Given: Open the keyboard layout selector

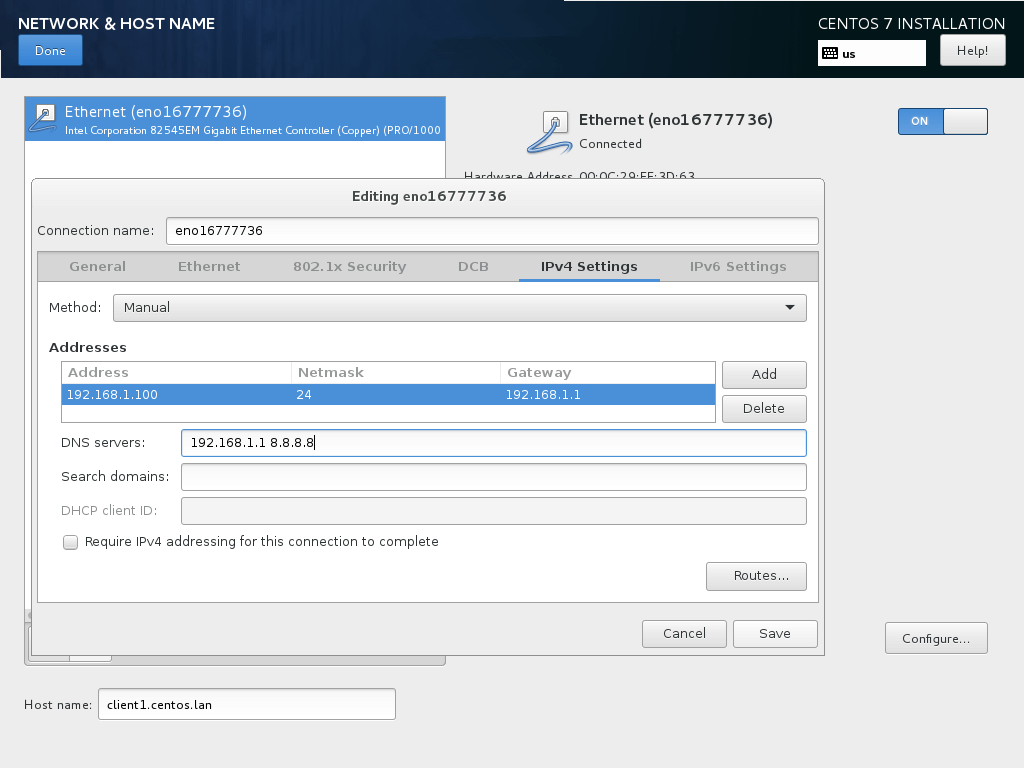Looking at the screenshot, I should [871, 53].
